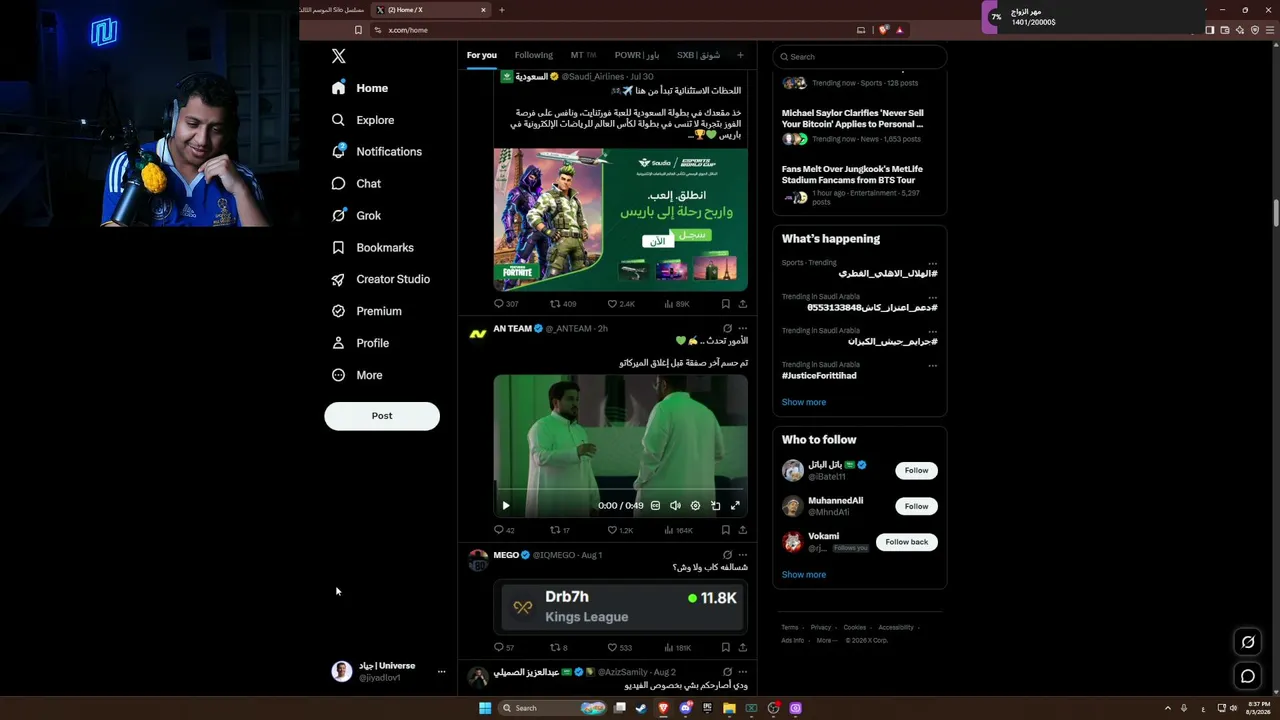Image resolution: width=1280 pixels, height=720 pixels.
Task: Click the X logo in the sidebar
Action: 339,57
